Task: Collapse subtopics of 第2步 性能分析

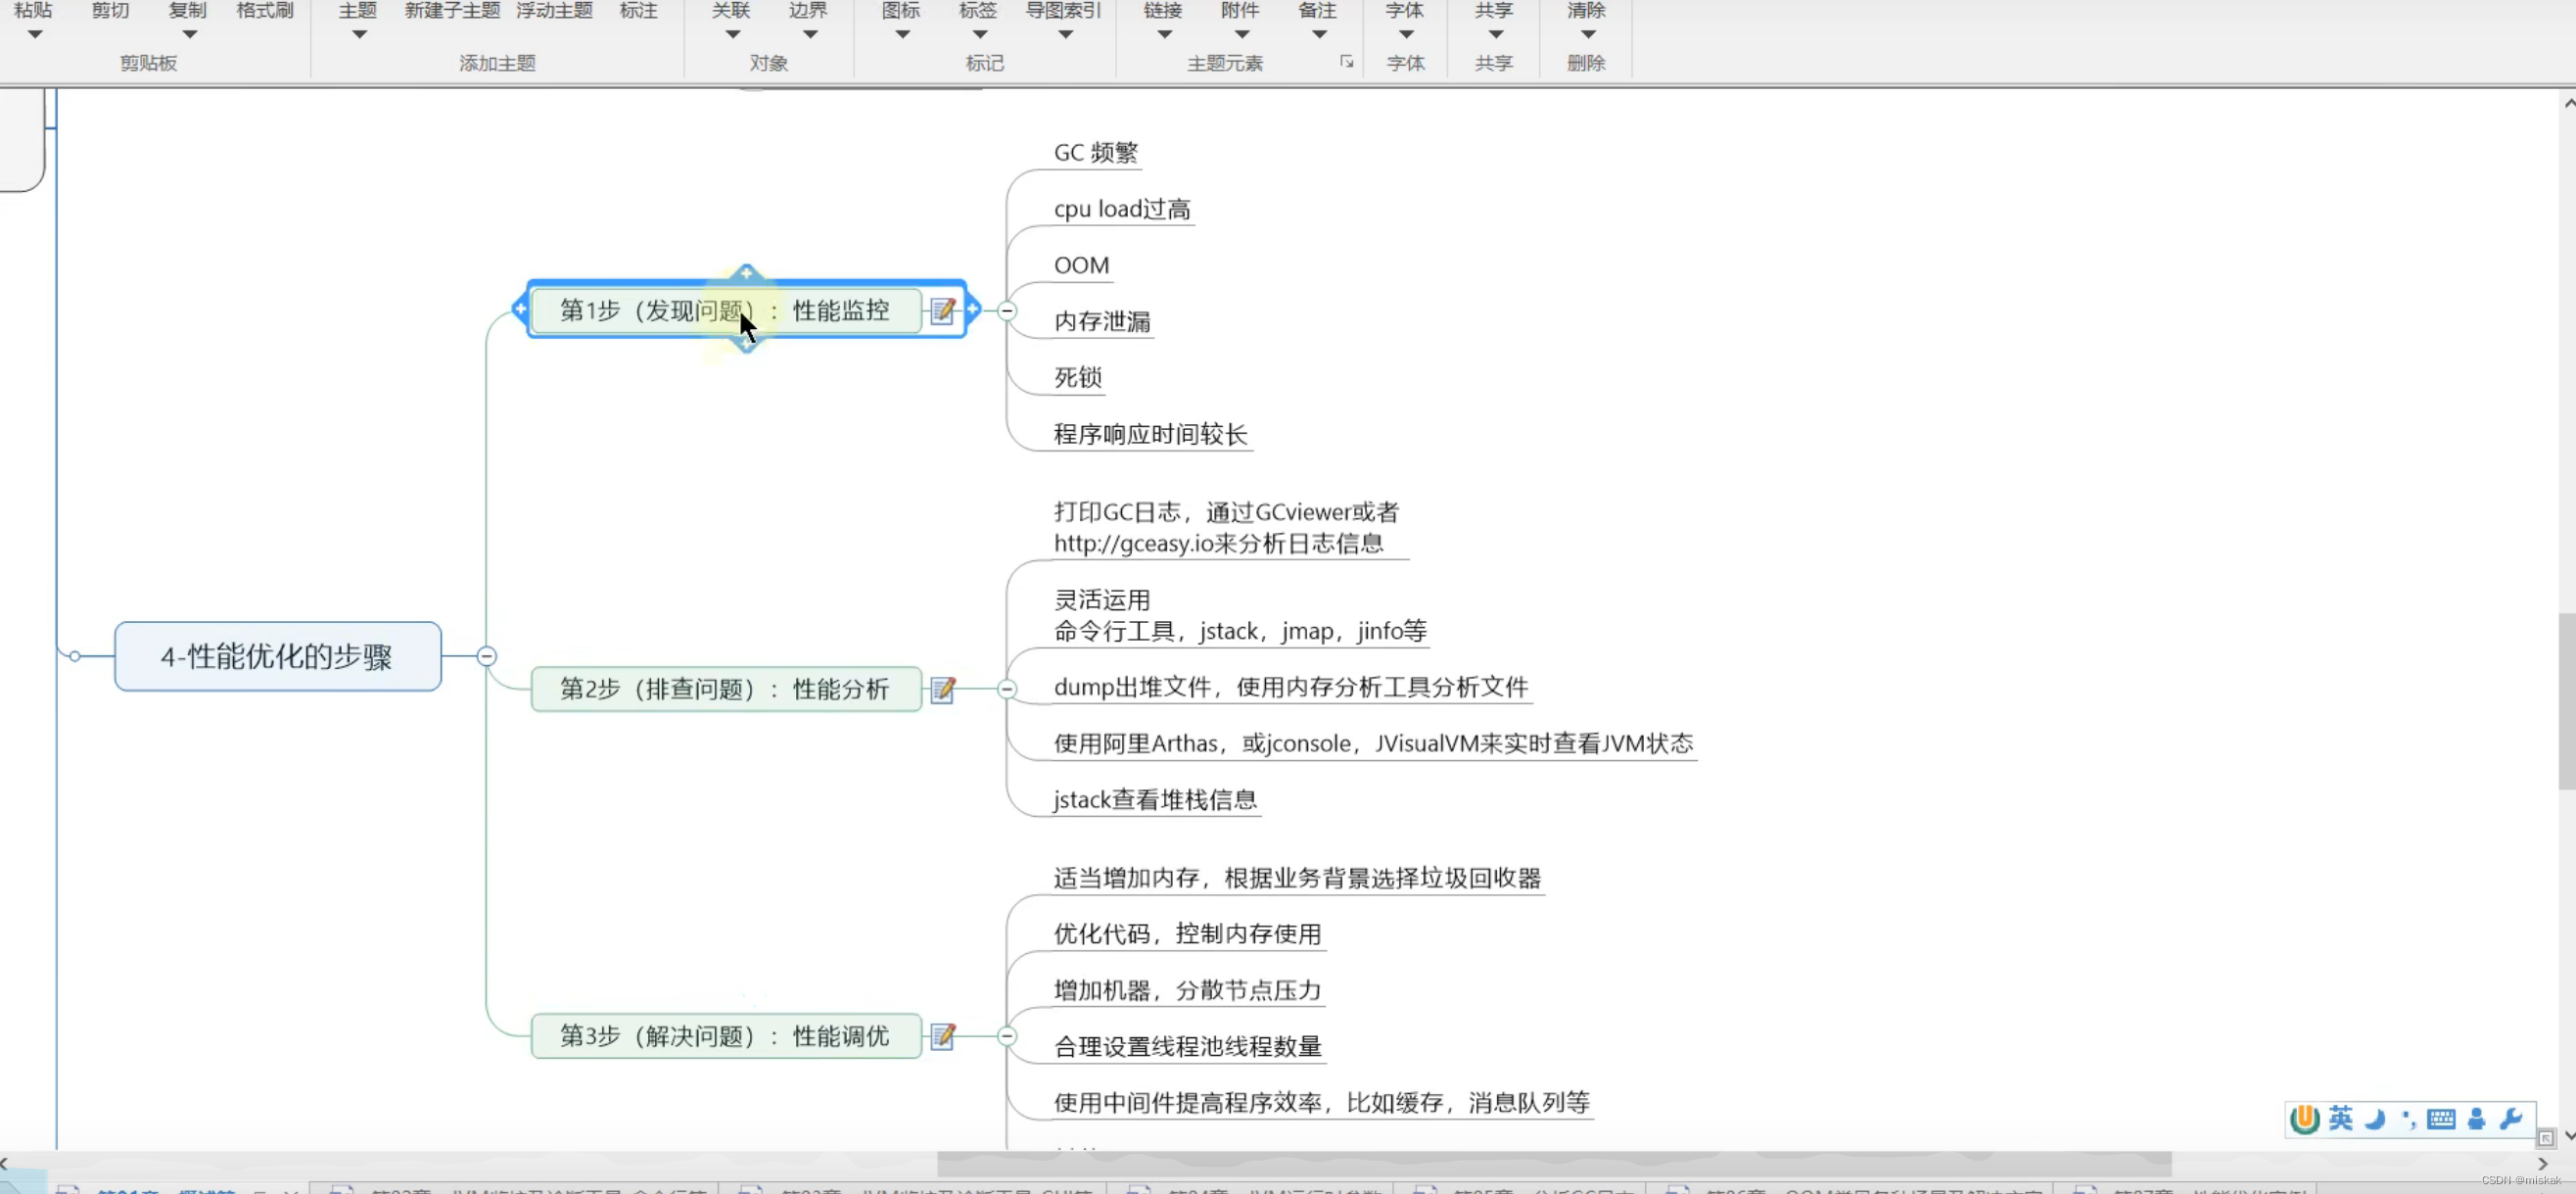Action: tap(1007, 689)
